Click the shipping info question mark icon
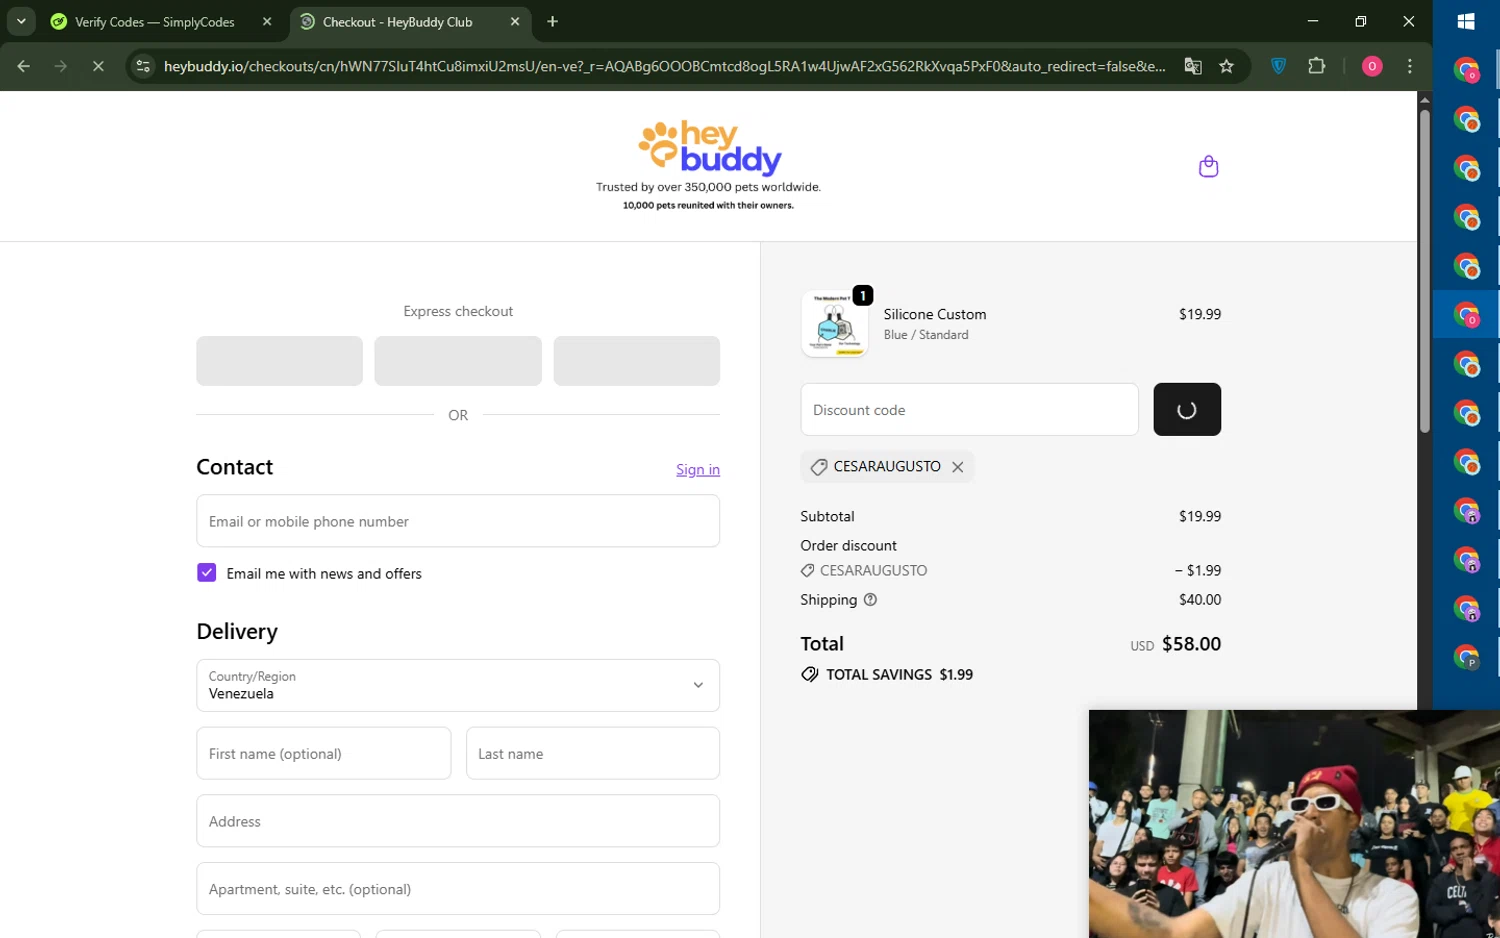 pyautogui.click(x=870, y=600)
